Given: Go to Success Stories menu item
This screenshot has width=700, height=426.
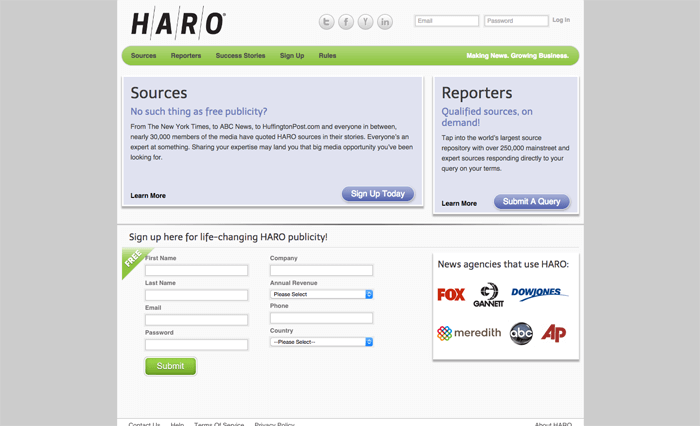Looking at the screenshot, I should click(x=240, y=56).
